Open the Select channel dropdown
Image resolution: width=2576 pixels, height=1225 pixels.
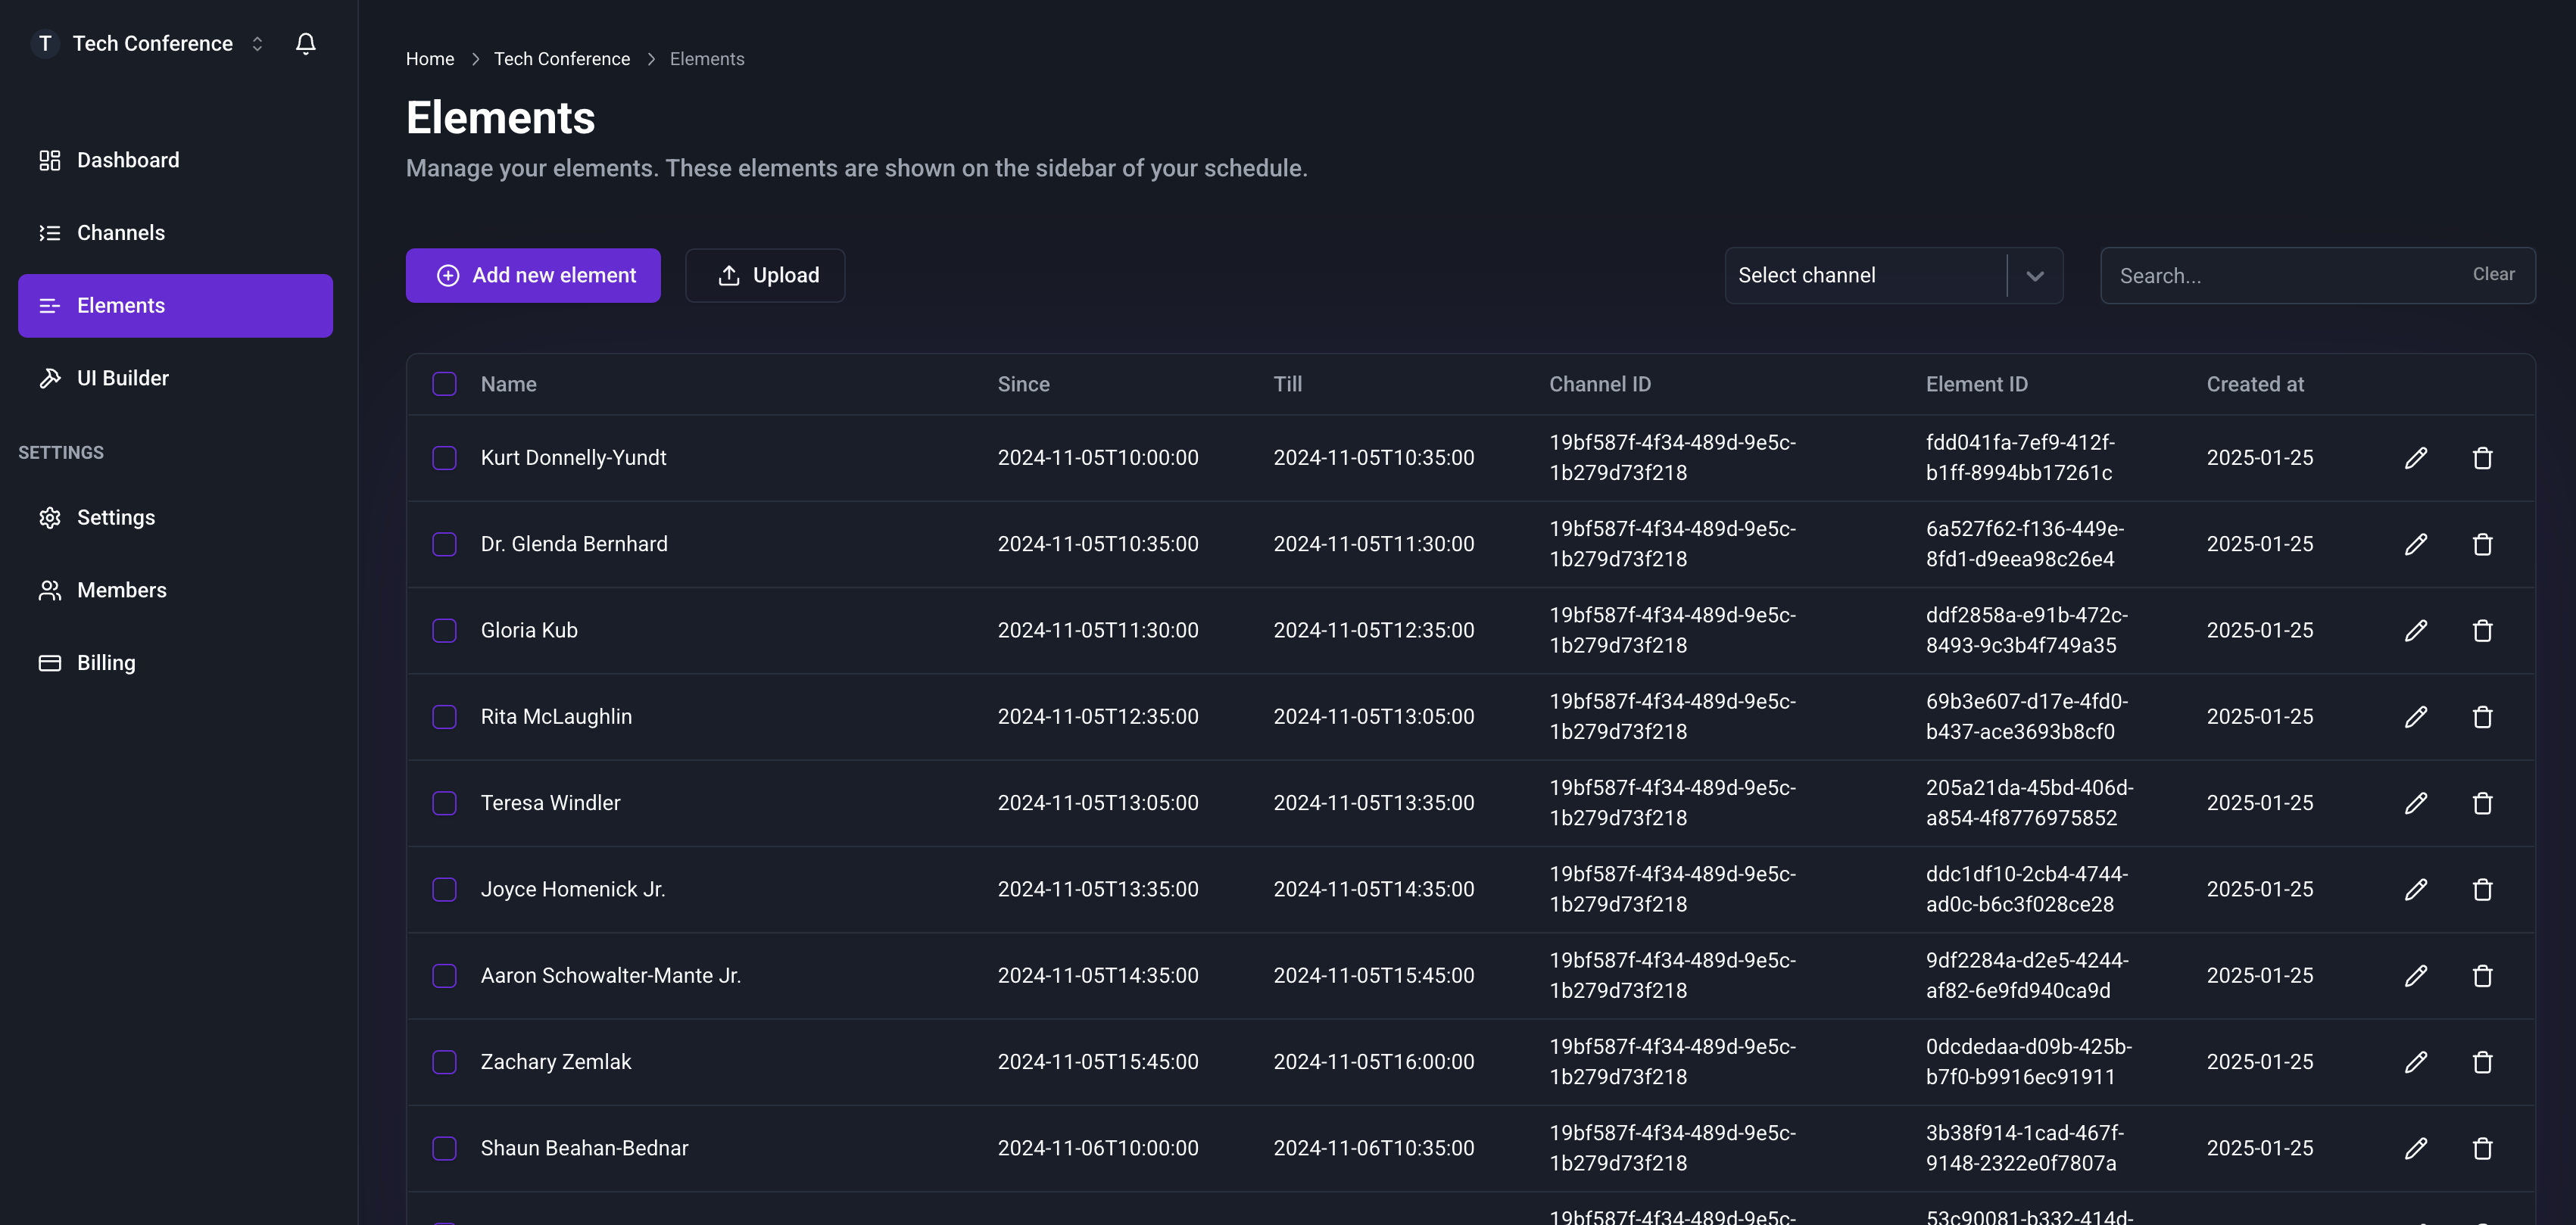pyautogui.click(x=1893, y=275)
